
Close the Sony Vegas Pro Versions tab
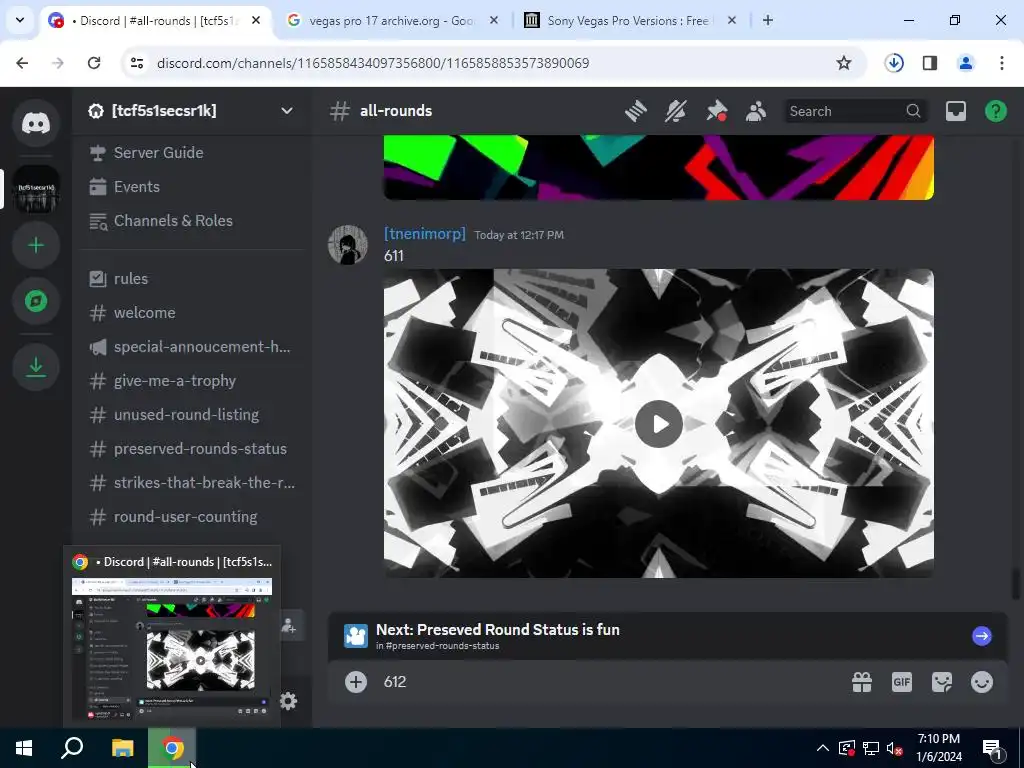click(731, 21)
